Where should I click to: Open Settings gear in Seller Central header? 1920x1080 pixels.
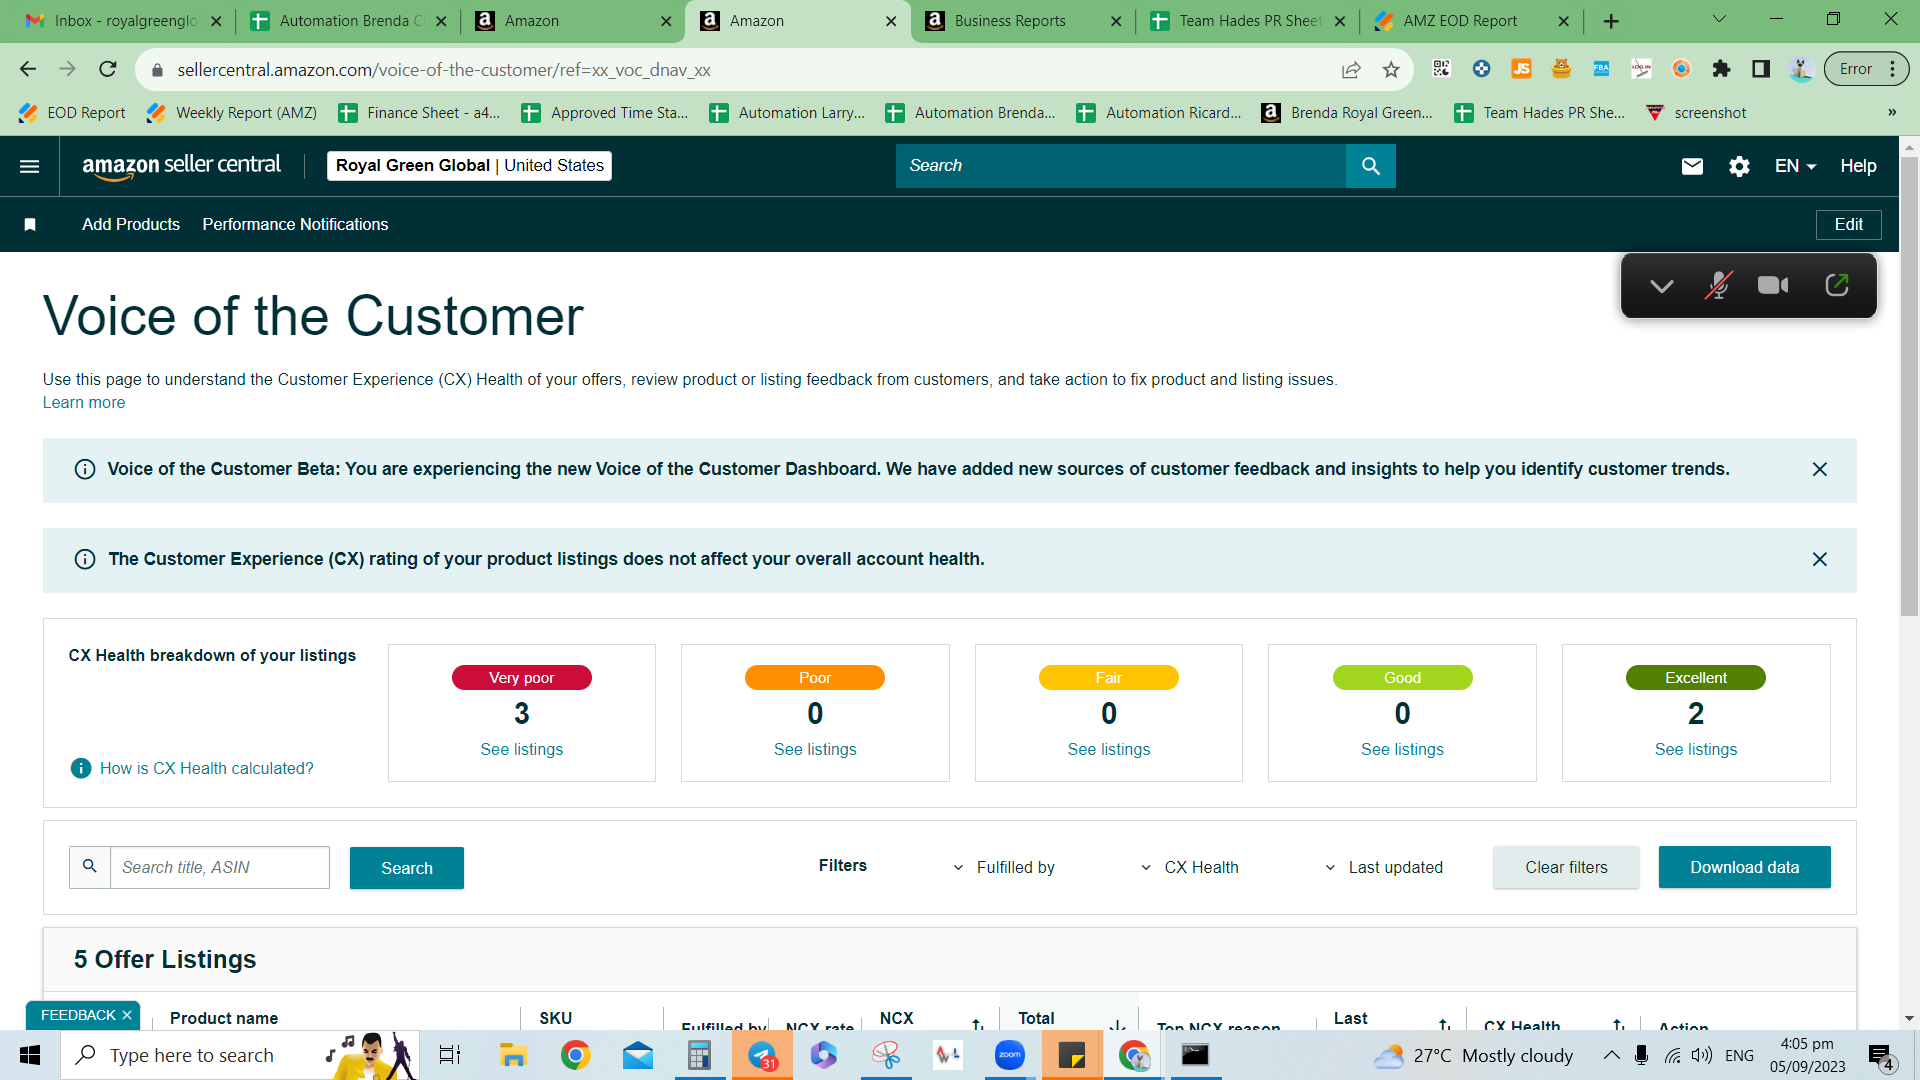tap(1739, 166)
